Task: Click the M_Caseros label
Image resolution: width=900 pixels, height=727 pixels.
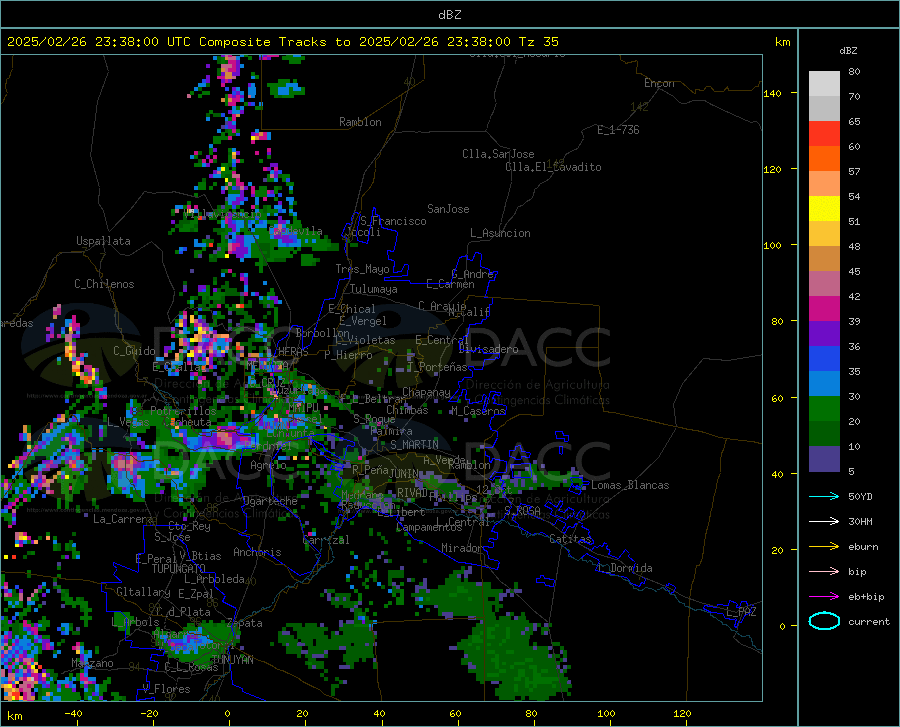Action: 478,411
